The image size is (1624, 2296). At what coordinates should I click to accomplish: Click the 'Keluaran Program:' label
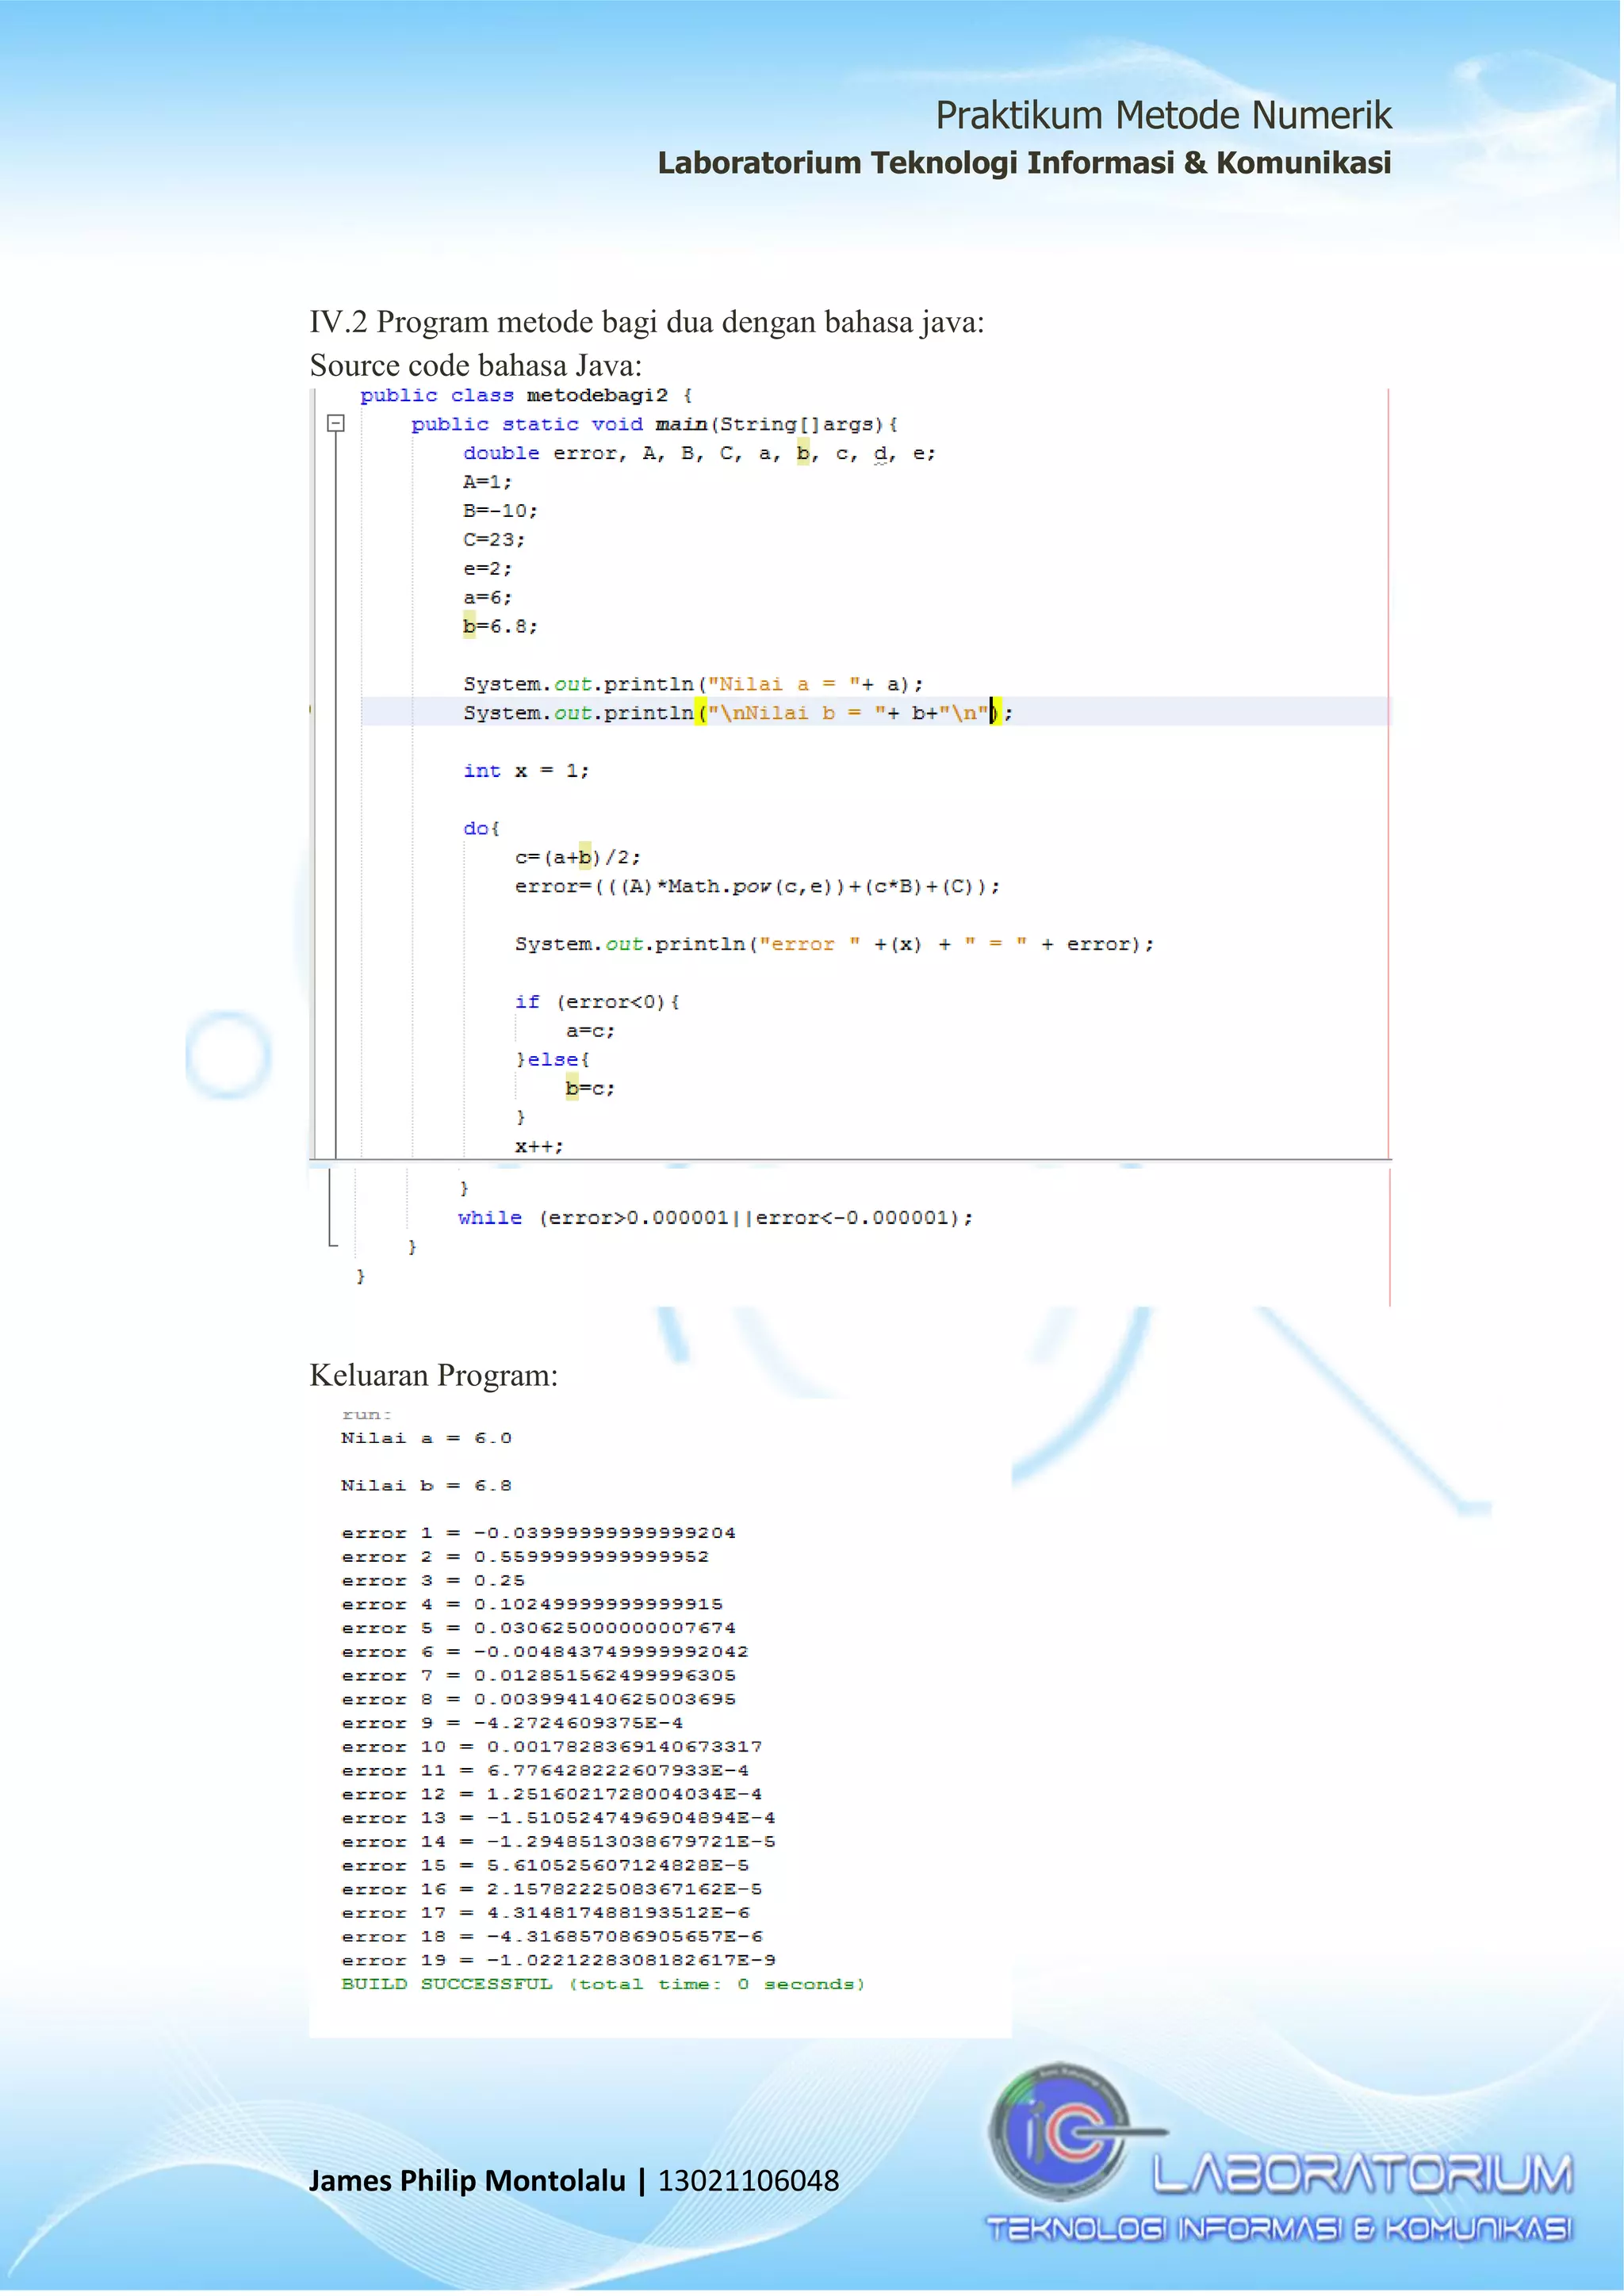coord(434,1375)
